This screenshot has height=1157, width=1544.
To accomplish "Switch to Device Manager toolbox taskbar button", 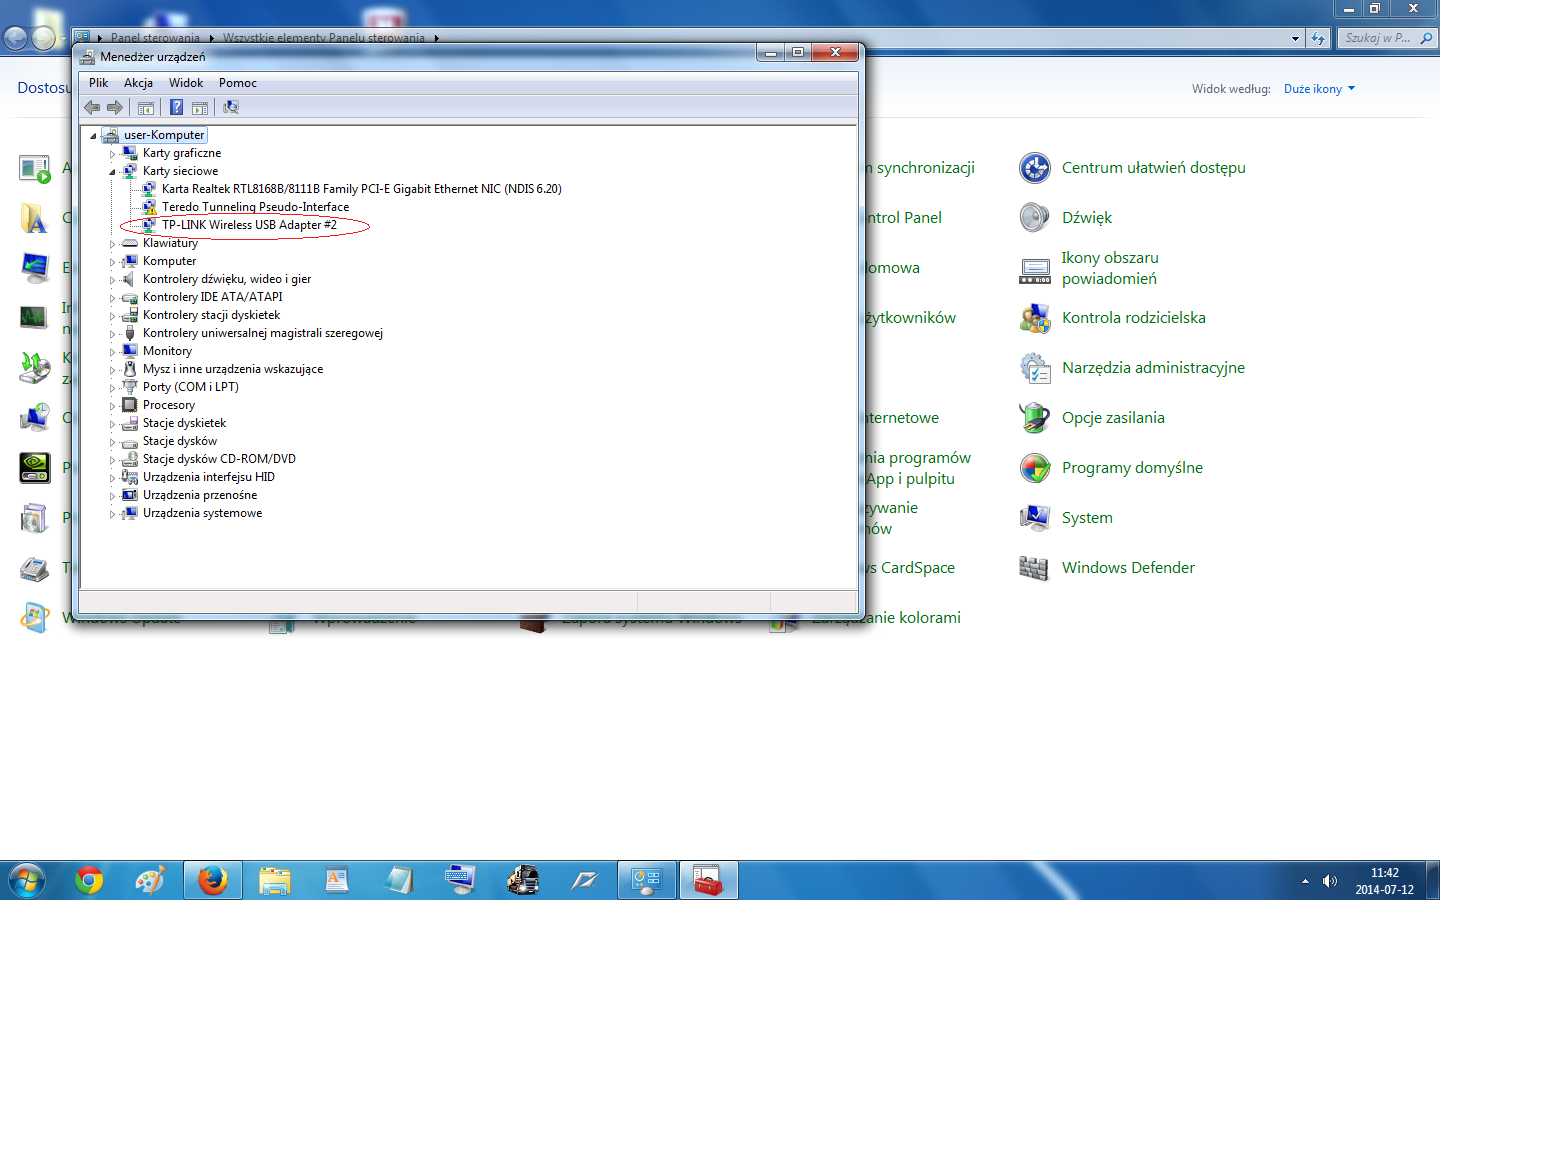I will [709, 880].
